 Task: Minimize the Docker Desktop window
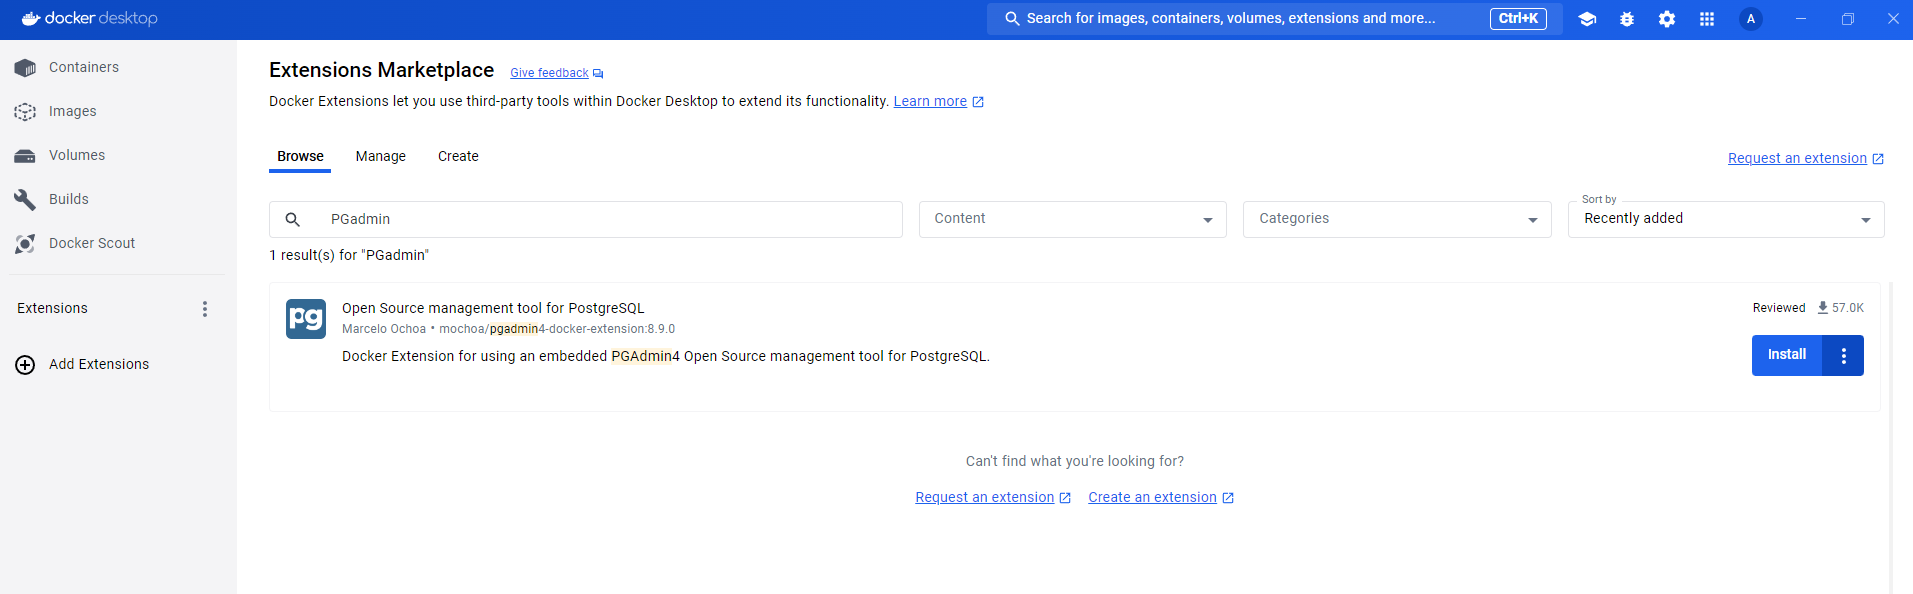[1801, 19]
